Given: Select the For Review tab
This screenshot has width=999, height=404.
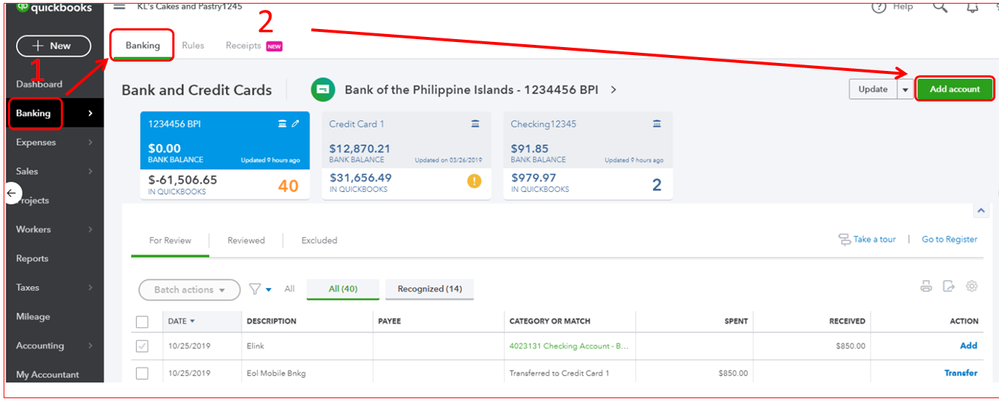Looking at the screenshot, I should [170, 240].
